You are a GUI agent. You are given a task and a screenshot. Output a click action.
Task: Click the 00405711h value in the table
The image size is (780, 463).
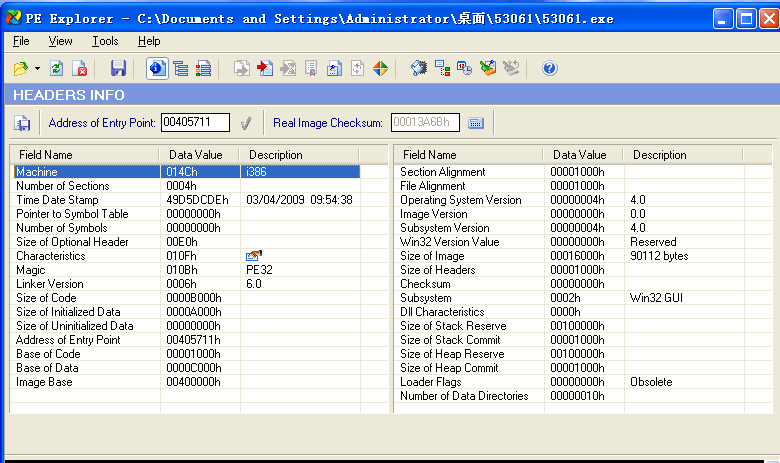point(193,340)
